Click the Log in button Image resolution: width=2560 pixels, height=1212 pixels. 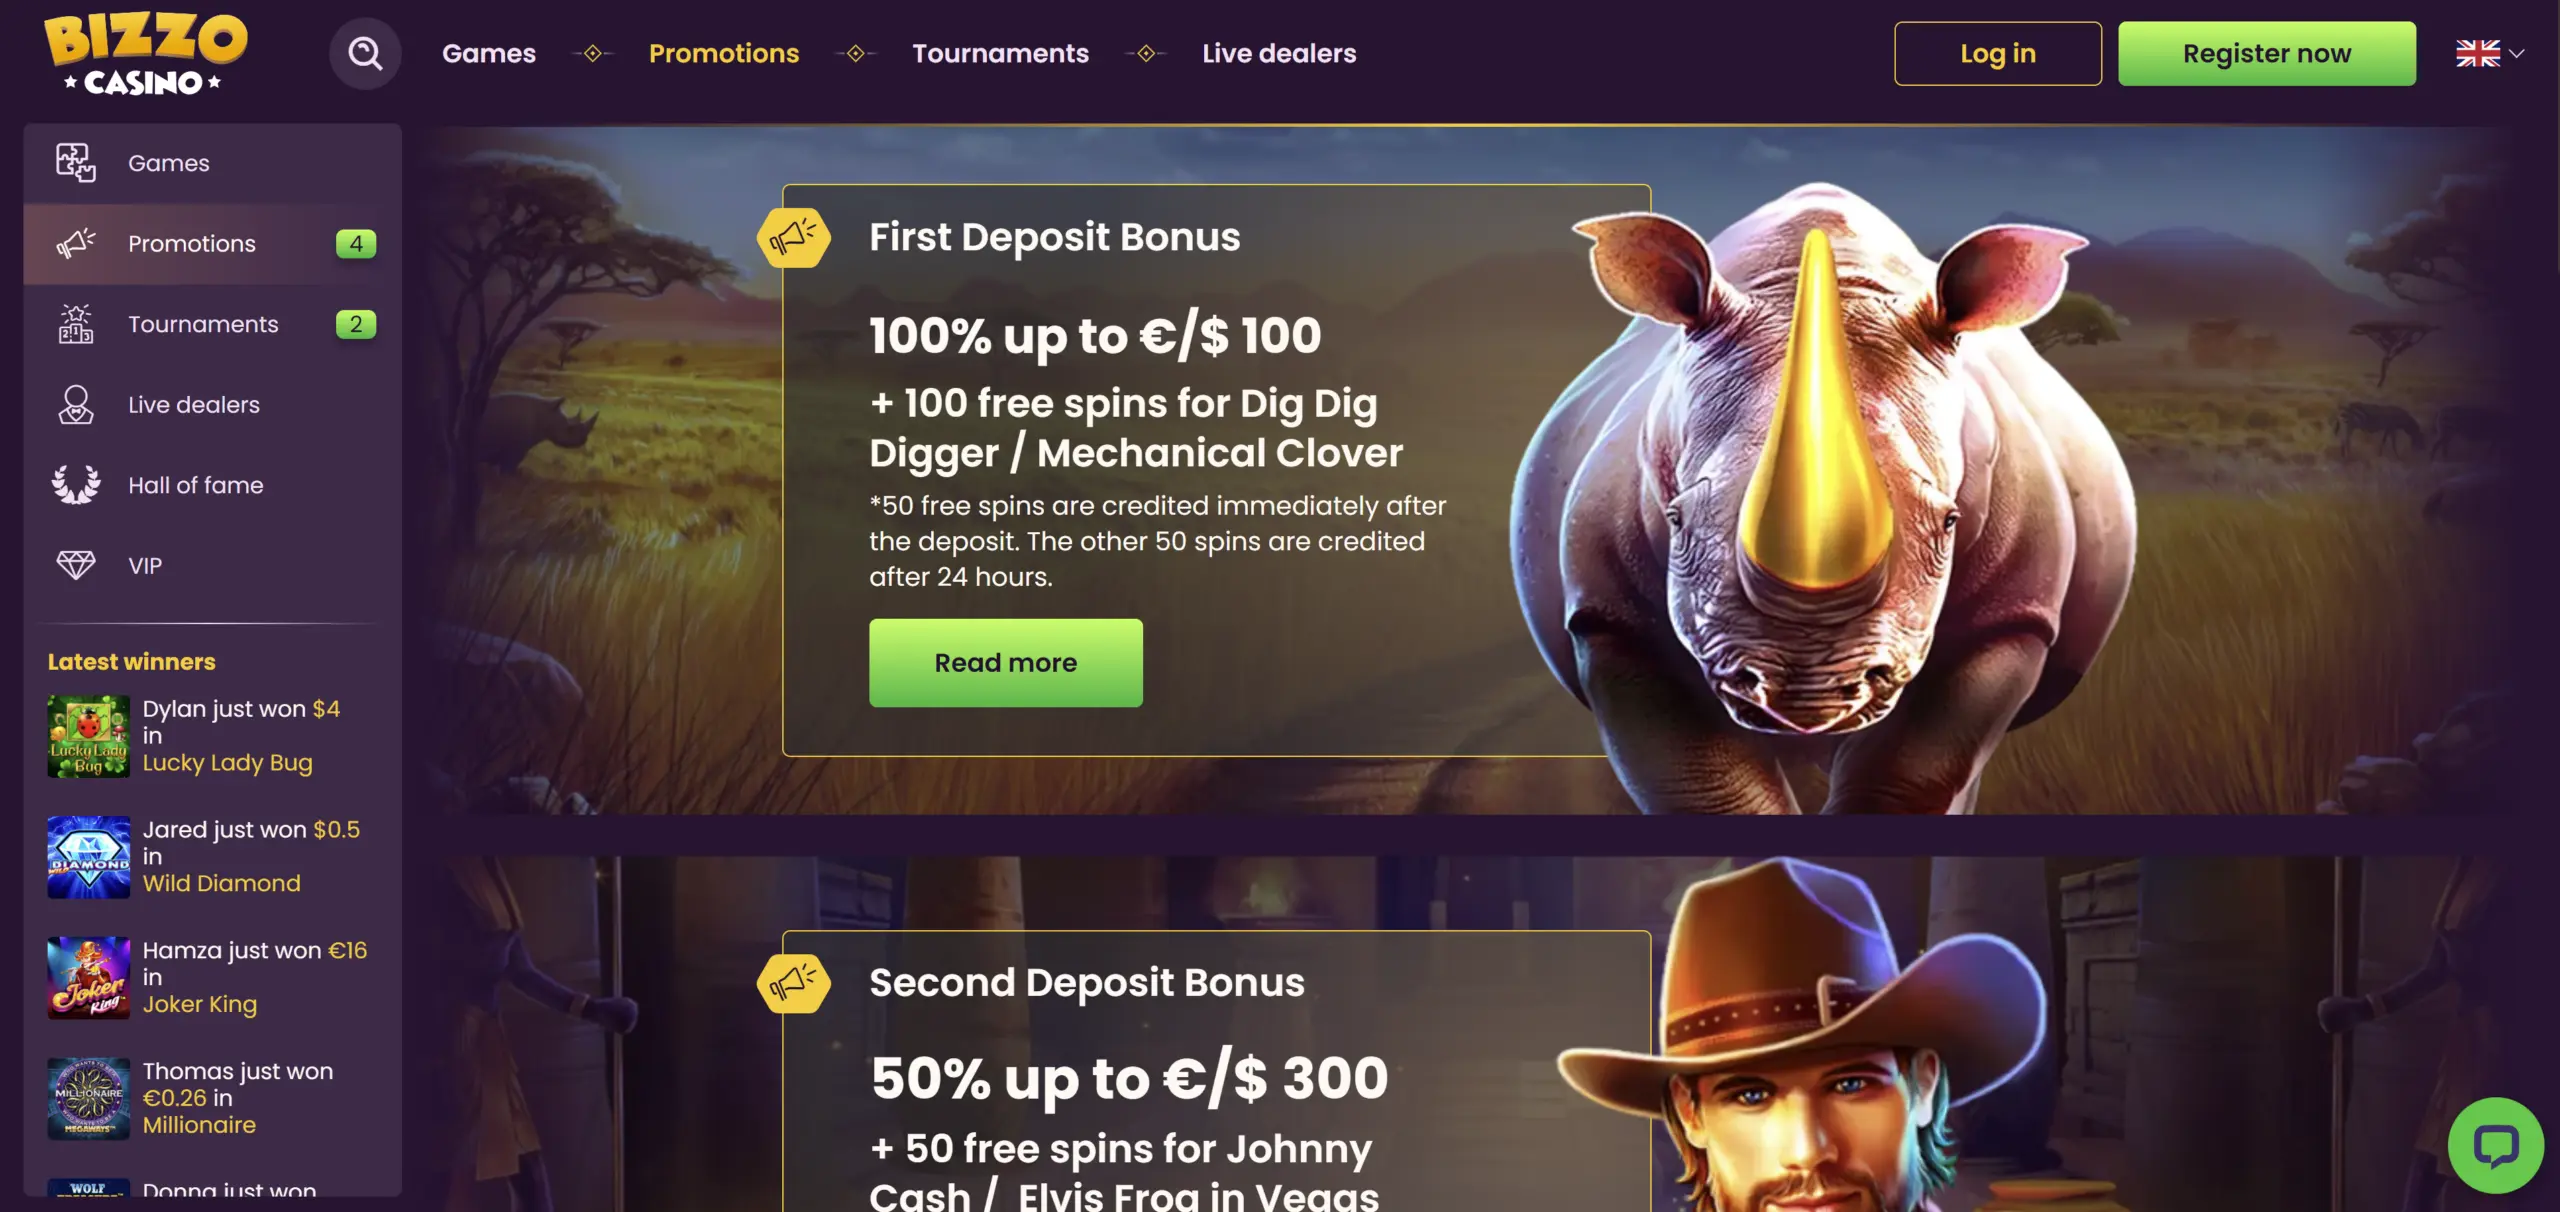pos(1998,53)
